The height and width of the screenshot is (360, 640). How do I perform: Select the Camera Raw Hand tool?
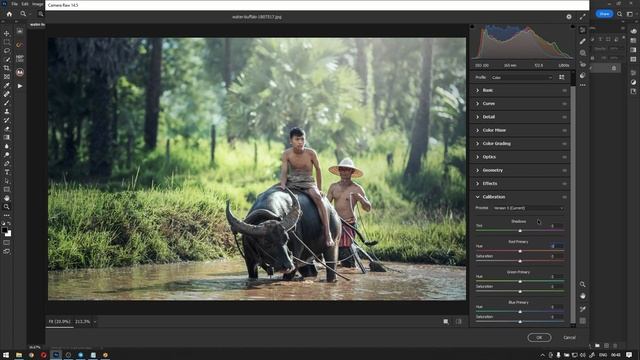click(x=582, y=296)
